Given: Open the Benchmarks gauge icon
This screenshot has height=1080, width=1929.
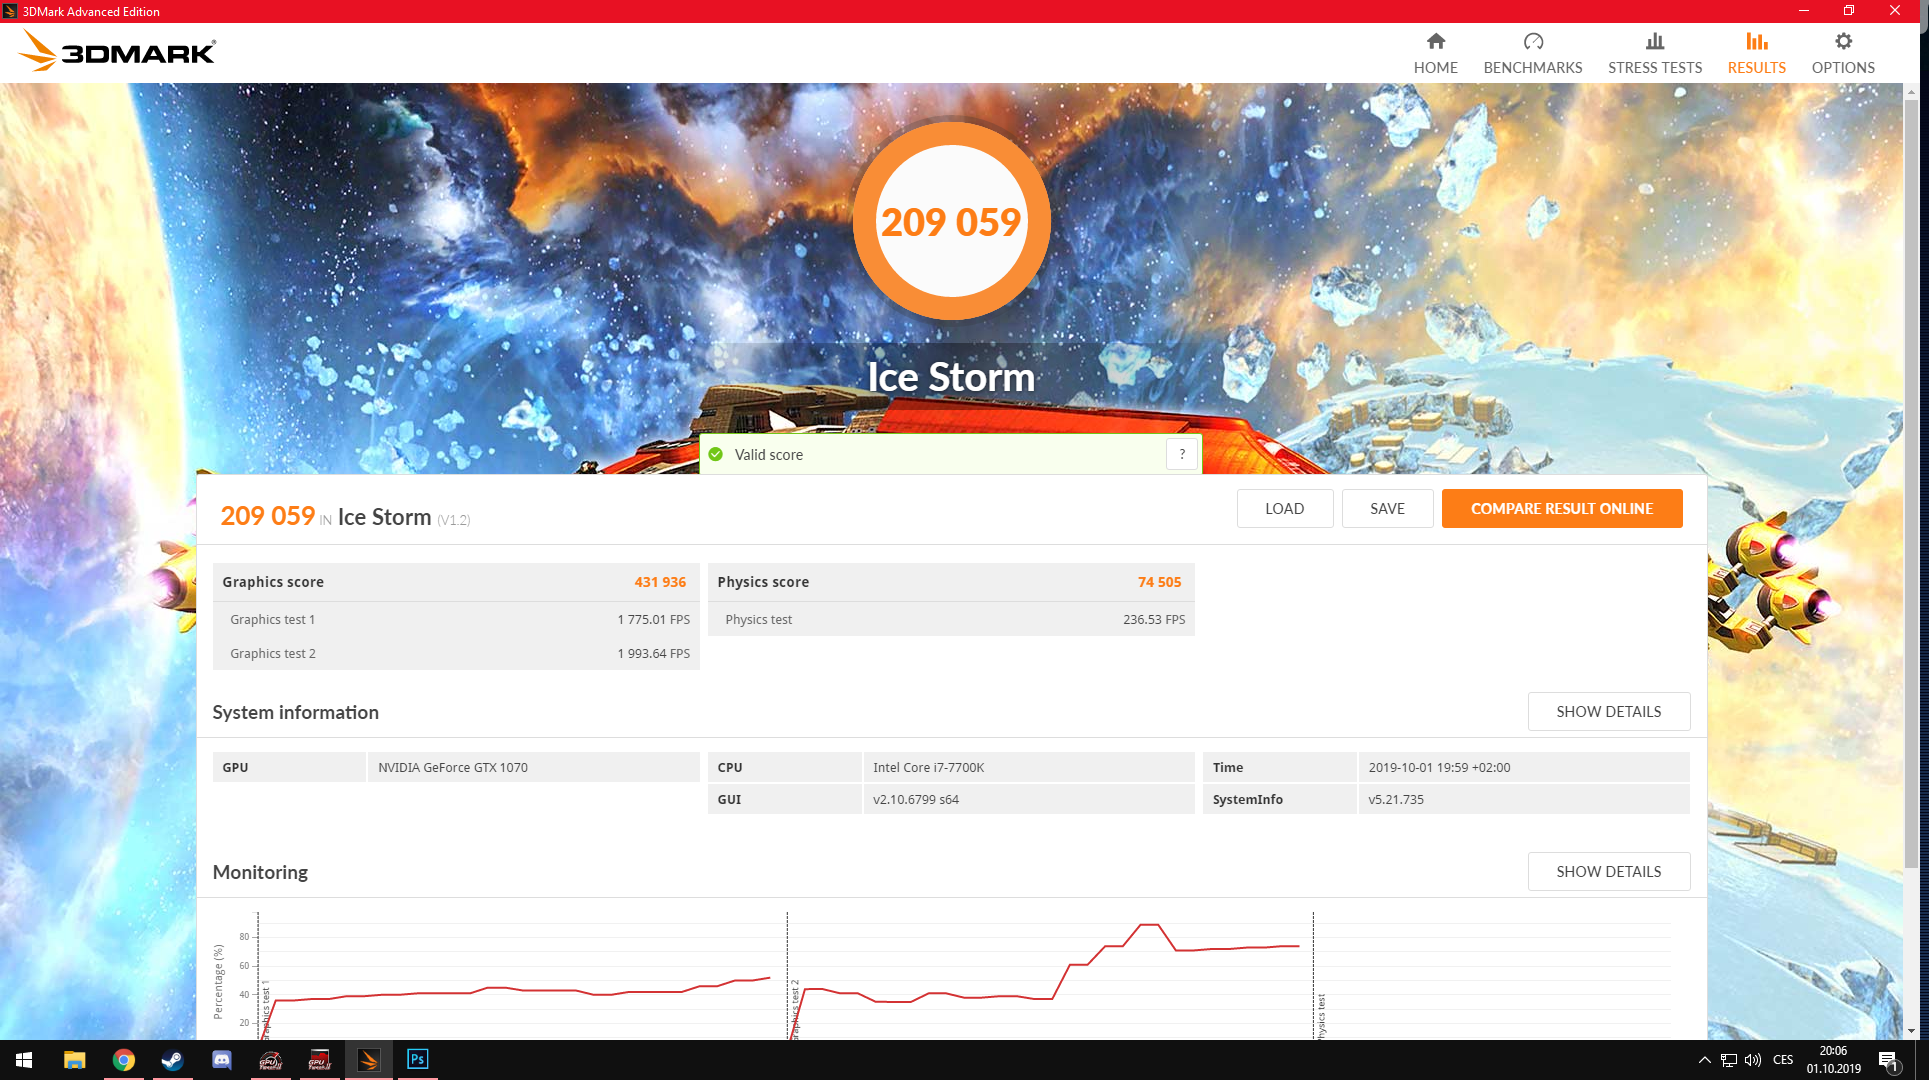Looking at the screenshot, I should coord(1533,41).
